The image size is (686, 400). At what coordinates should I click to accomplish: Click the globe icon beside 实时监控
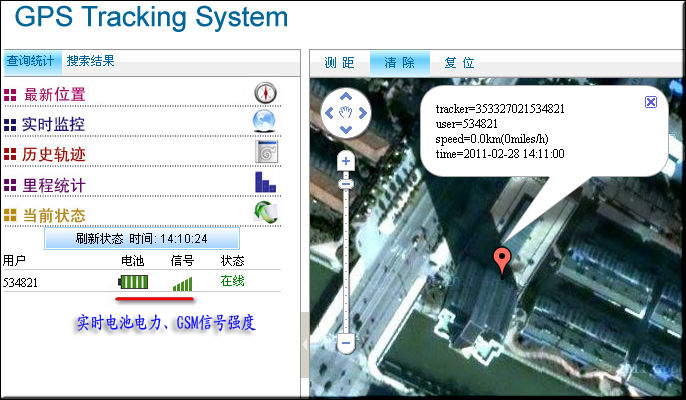pyautogui.click(x=264, y=122)
